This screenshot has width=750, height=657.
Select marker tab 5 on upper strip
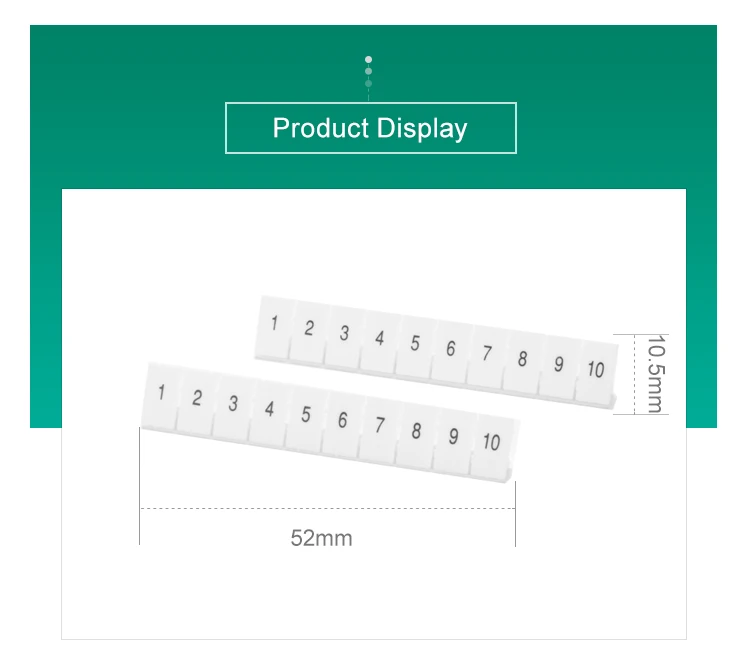414,346
